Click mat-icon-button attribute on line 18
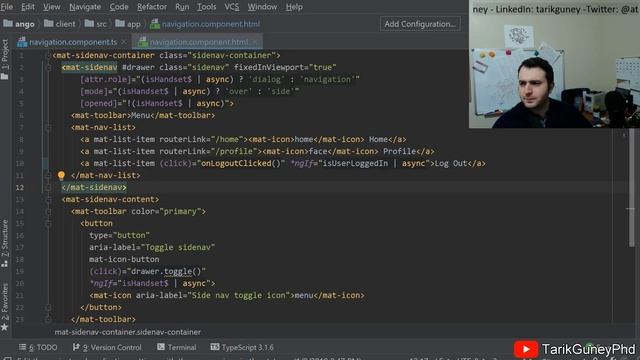The width and height of the screenshot is (640, 360). coord(124,260)
